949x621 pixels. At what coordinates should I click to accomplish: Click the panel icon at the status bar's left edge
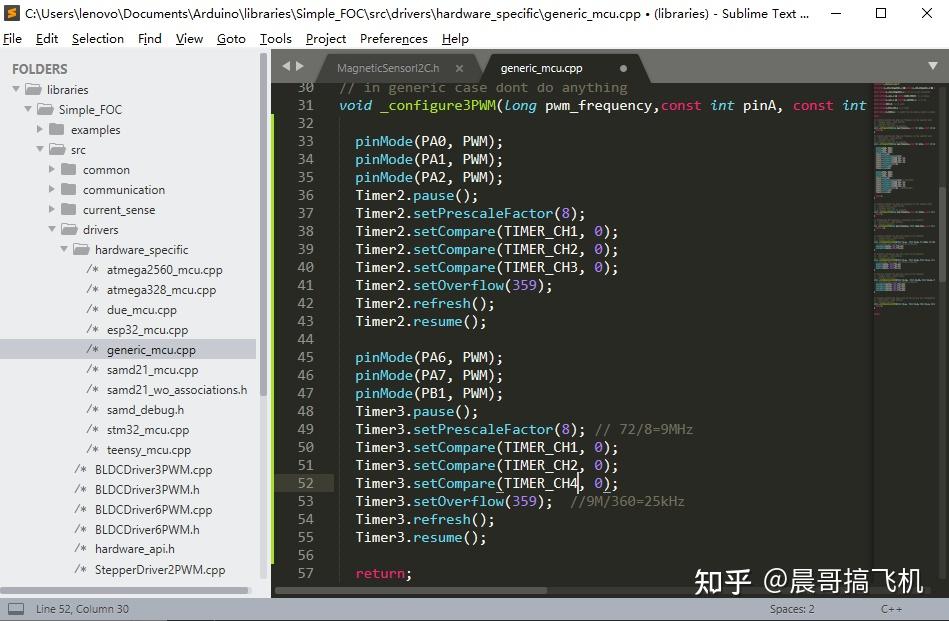pos(14,608)
